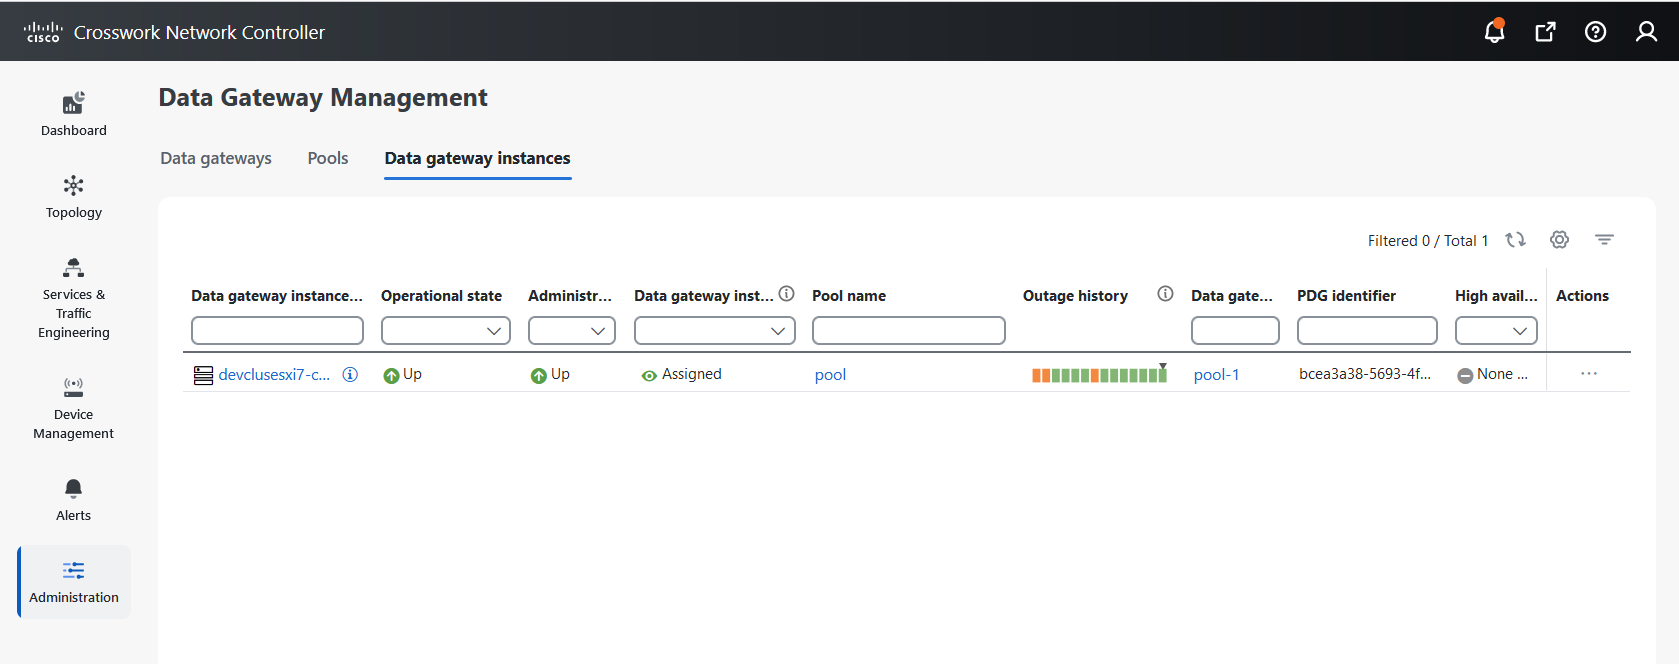Open Topology in sidebar
Image resolution: width=1679 pixels, height=664 pixels.
74,197
